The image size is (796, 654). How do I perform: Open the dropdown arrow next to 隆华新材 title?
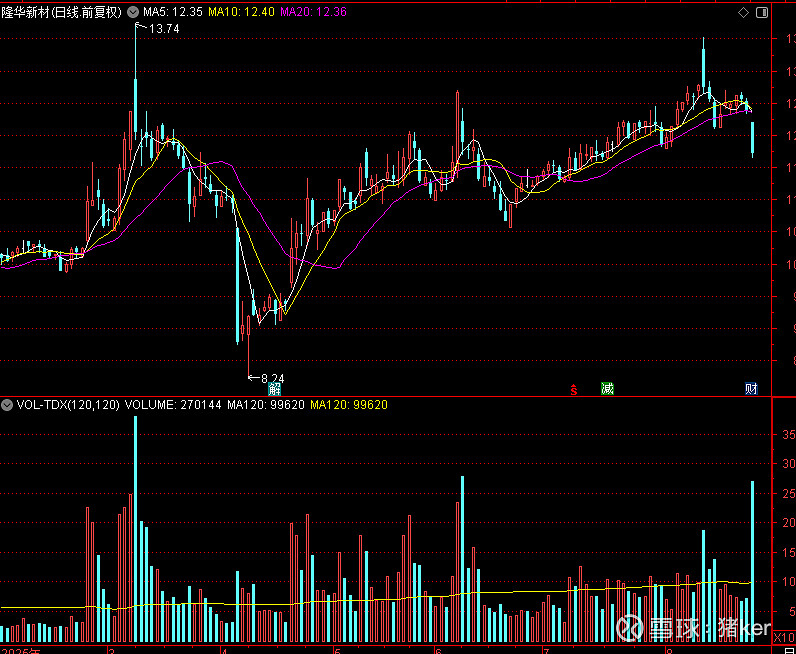(132, 12)
